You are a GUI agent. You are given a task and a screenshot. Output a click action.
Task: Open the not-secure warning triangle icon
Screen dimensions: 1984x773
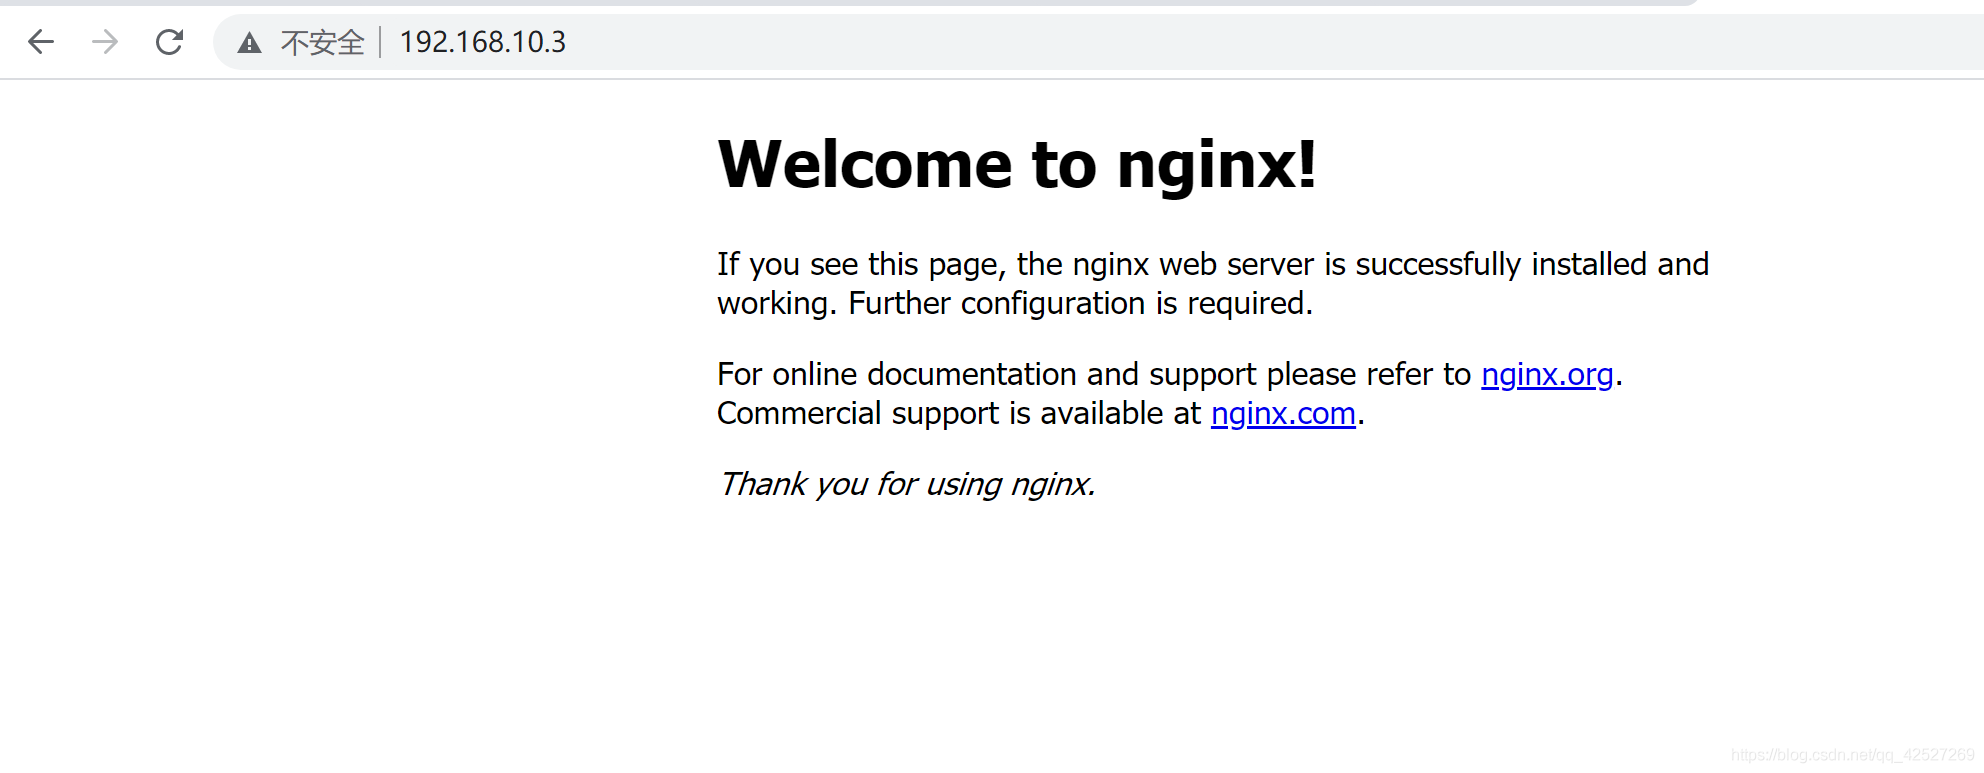click(x=249, y=43)
